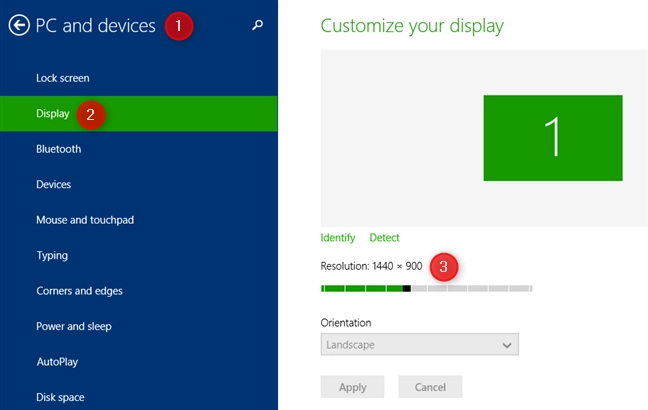Click the resolution slider track
The width and height of the screenshot is (648, 410).
click(x=426, y=288)
